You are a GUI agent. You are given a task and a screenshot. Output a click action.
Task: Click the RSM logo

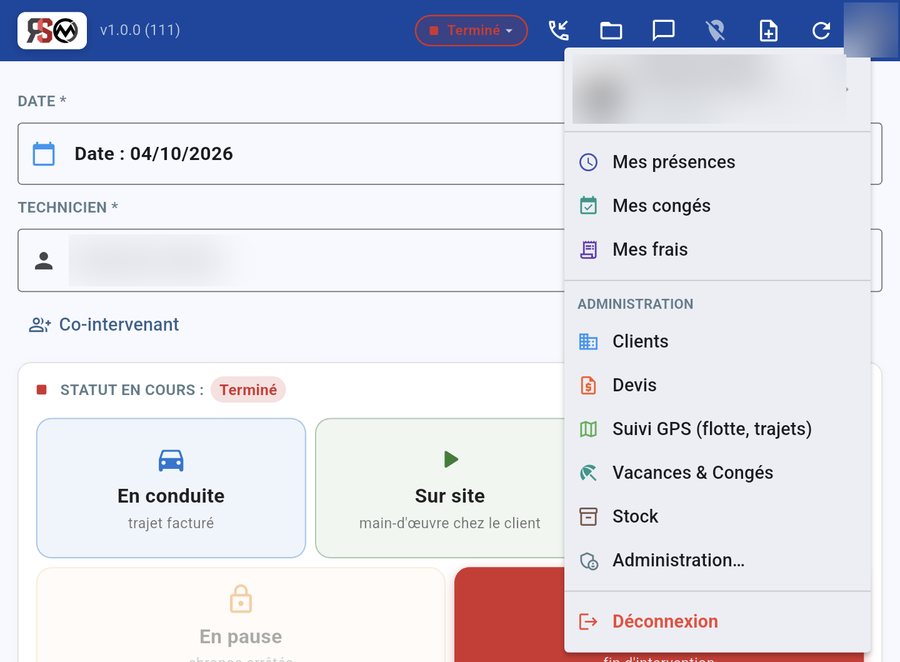[52, 30]
